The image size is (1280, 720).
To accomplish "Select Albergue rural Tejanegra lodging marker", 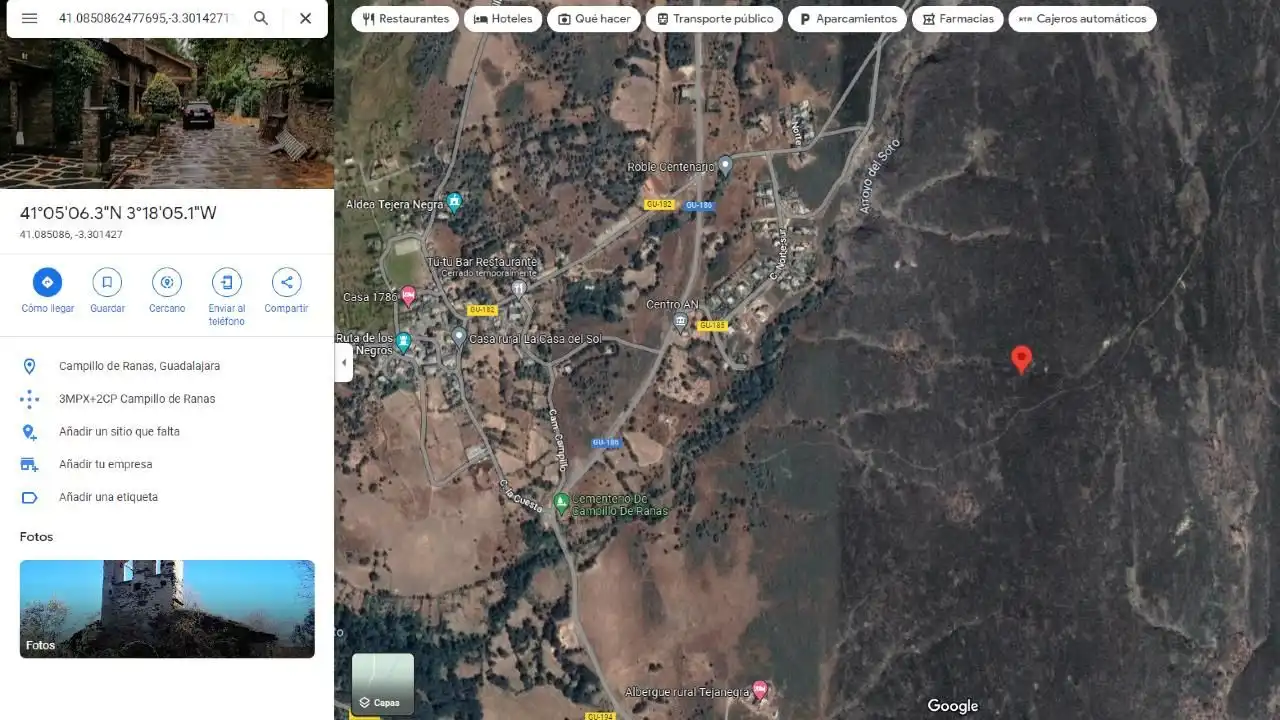I will pos(759,689).
